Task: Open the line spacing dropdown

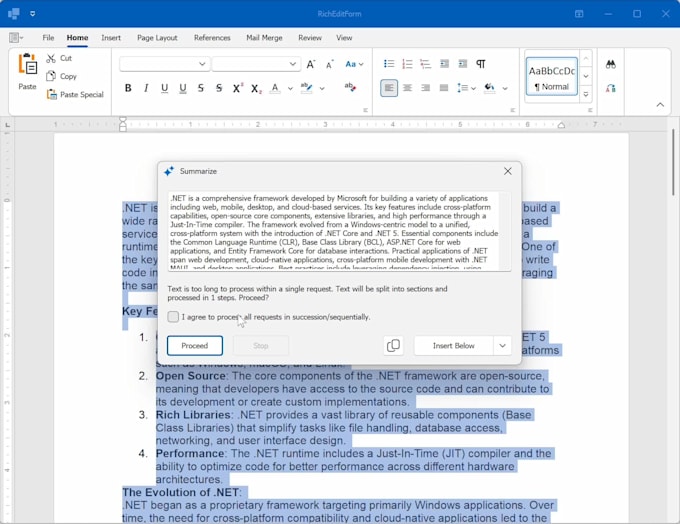Action: tap(466, 88)
